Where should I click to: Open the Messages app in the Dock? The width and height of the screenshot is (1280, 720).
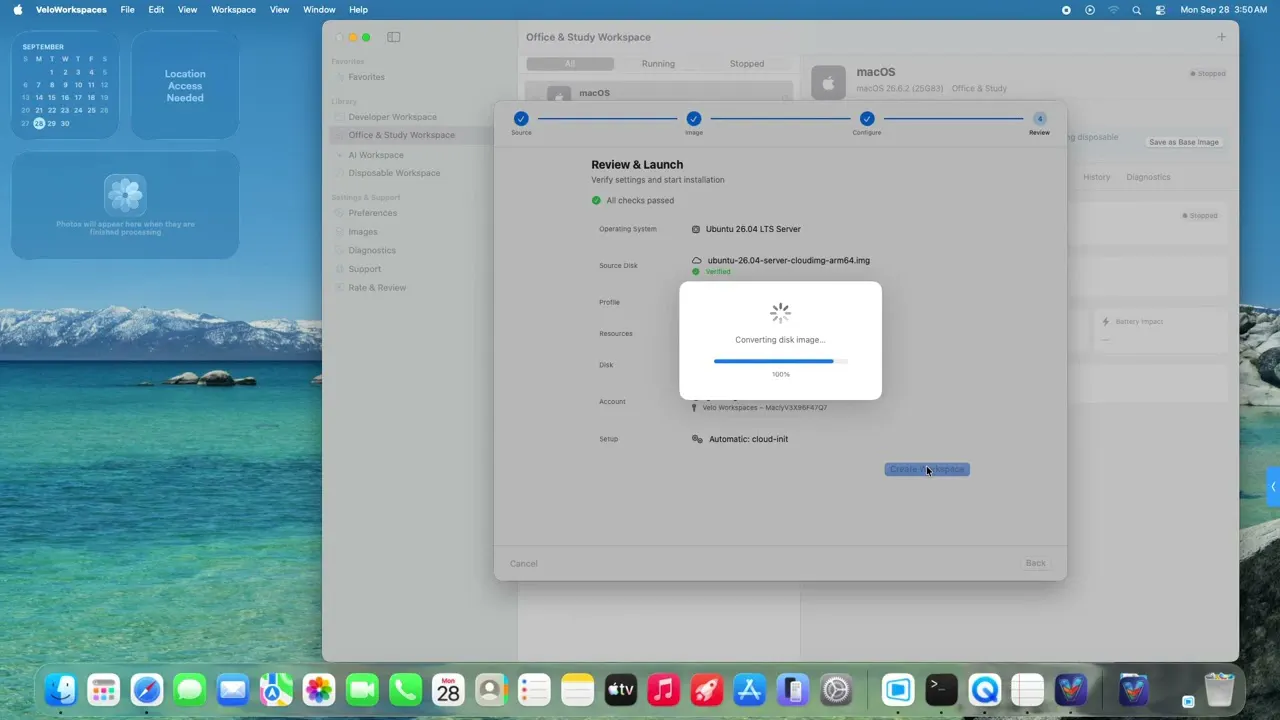[x=190, y=690]
